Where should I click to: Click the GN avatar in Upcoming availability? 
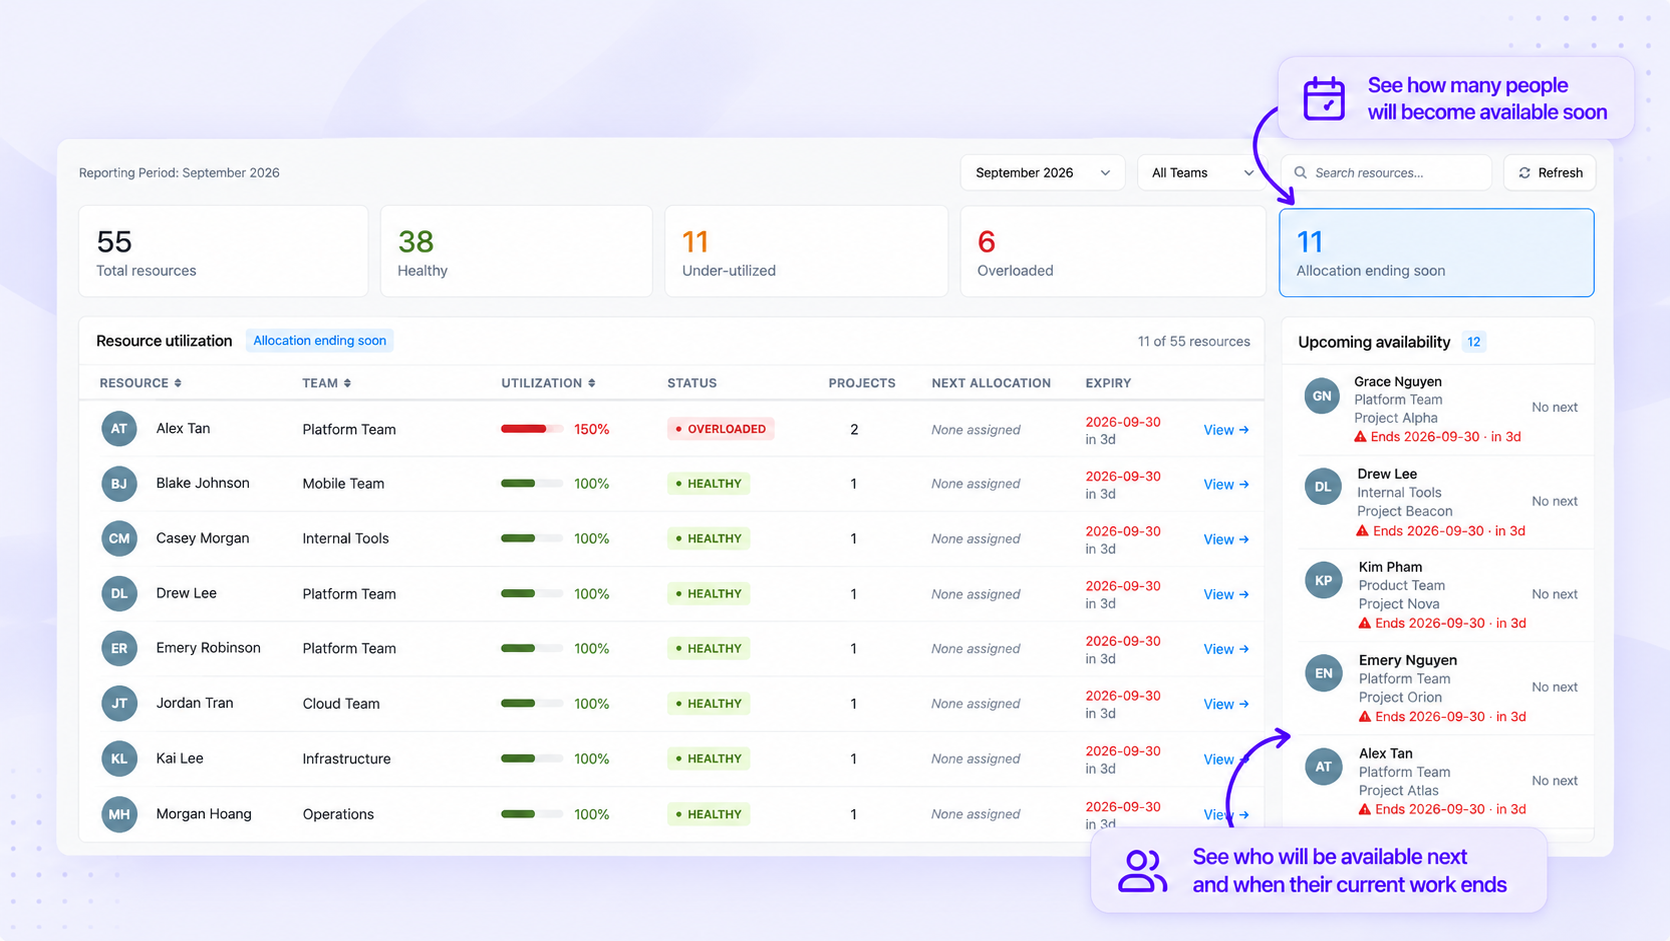coord(1322,396)
